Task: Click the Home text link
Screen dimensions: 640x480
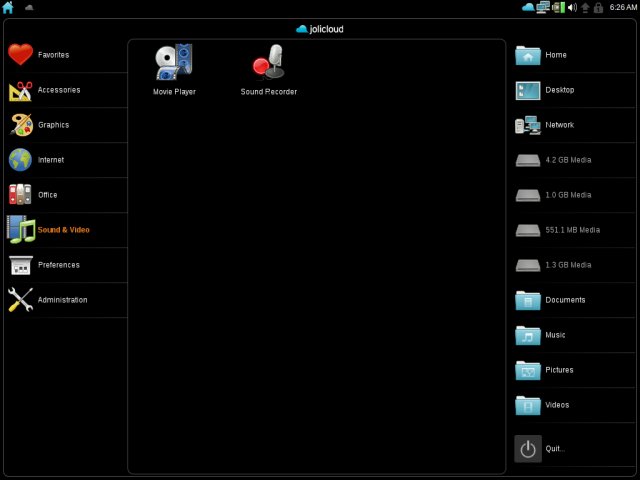Action: pyautogui.click(x=556, y=55)
